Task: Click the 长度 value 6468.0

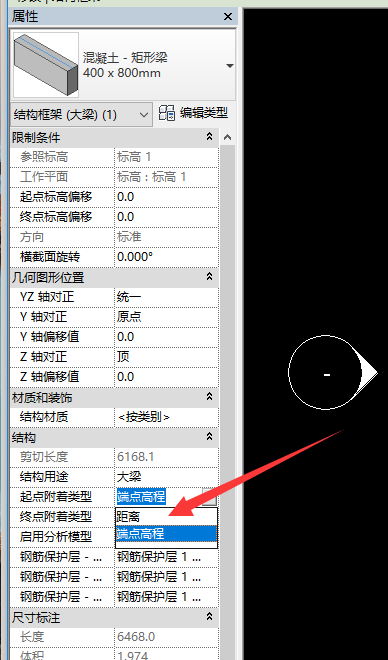Action: tap(166, 637)
